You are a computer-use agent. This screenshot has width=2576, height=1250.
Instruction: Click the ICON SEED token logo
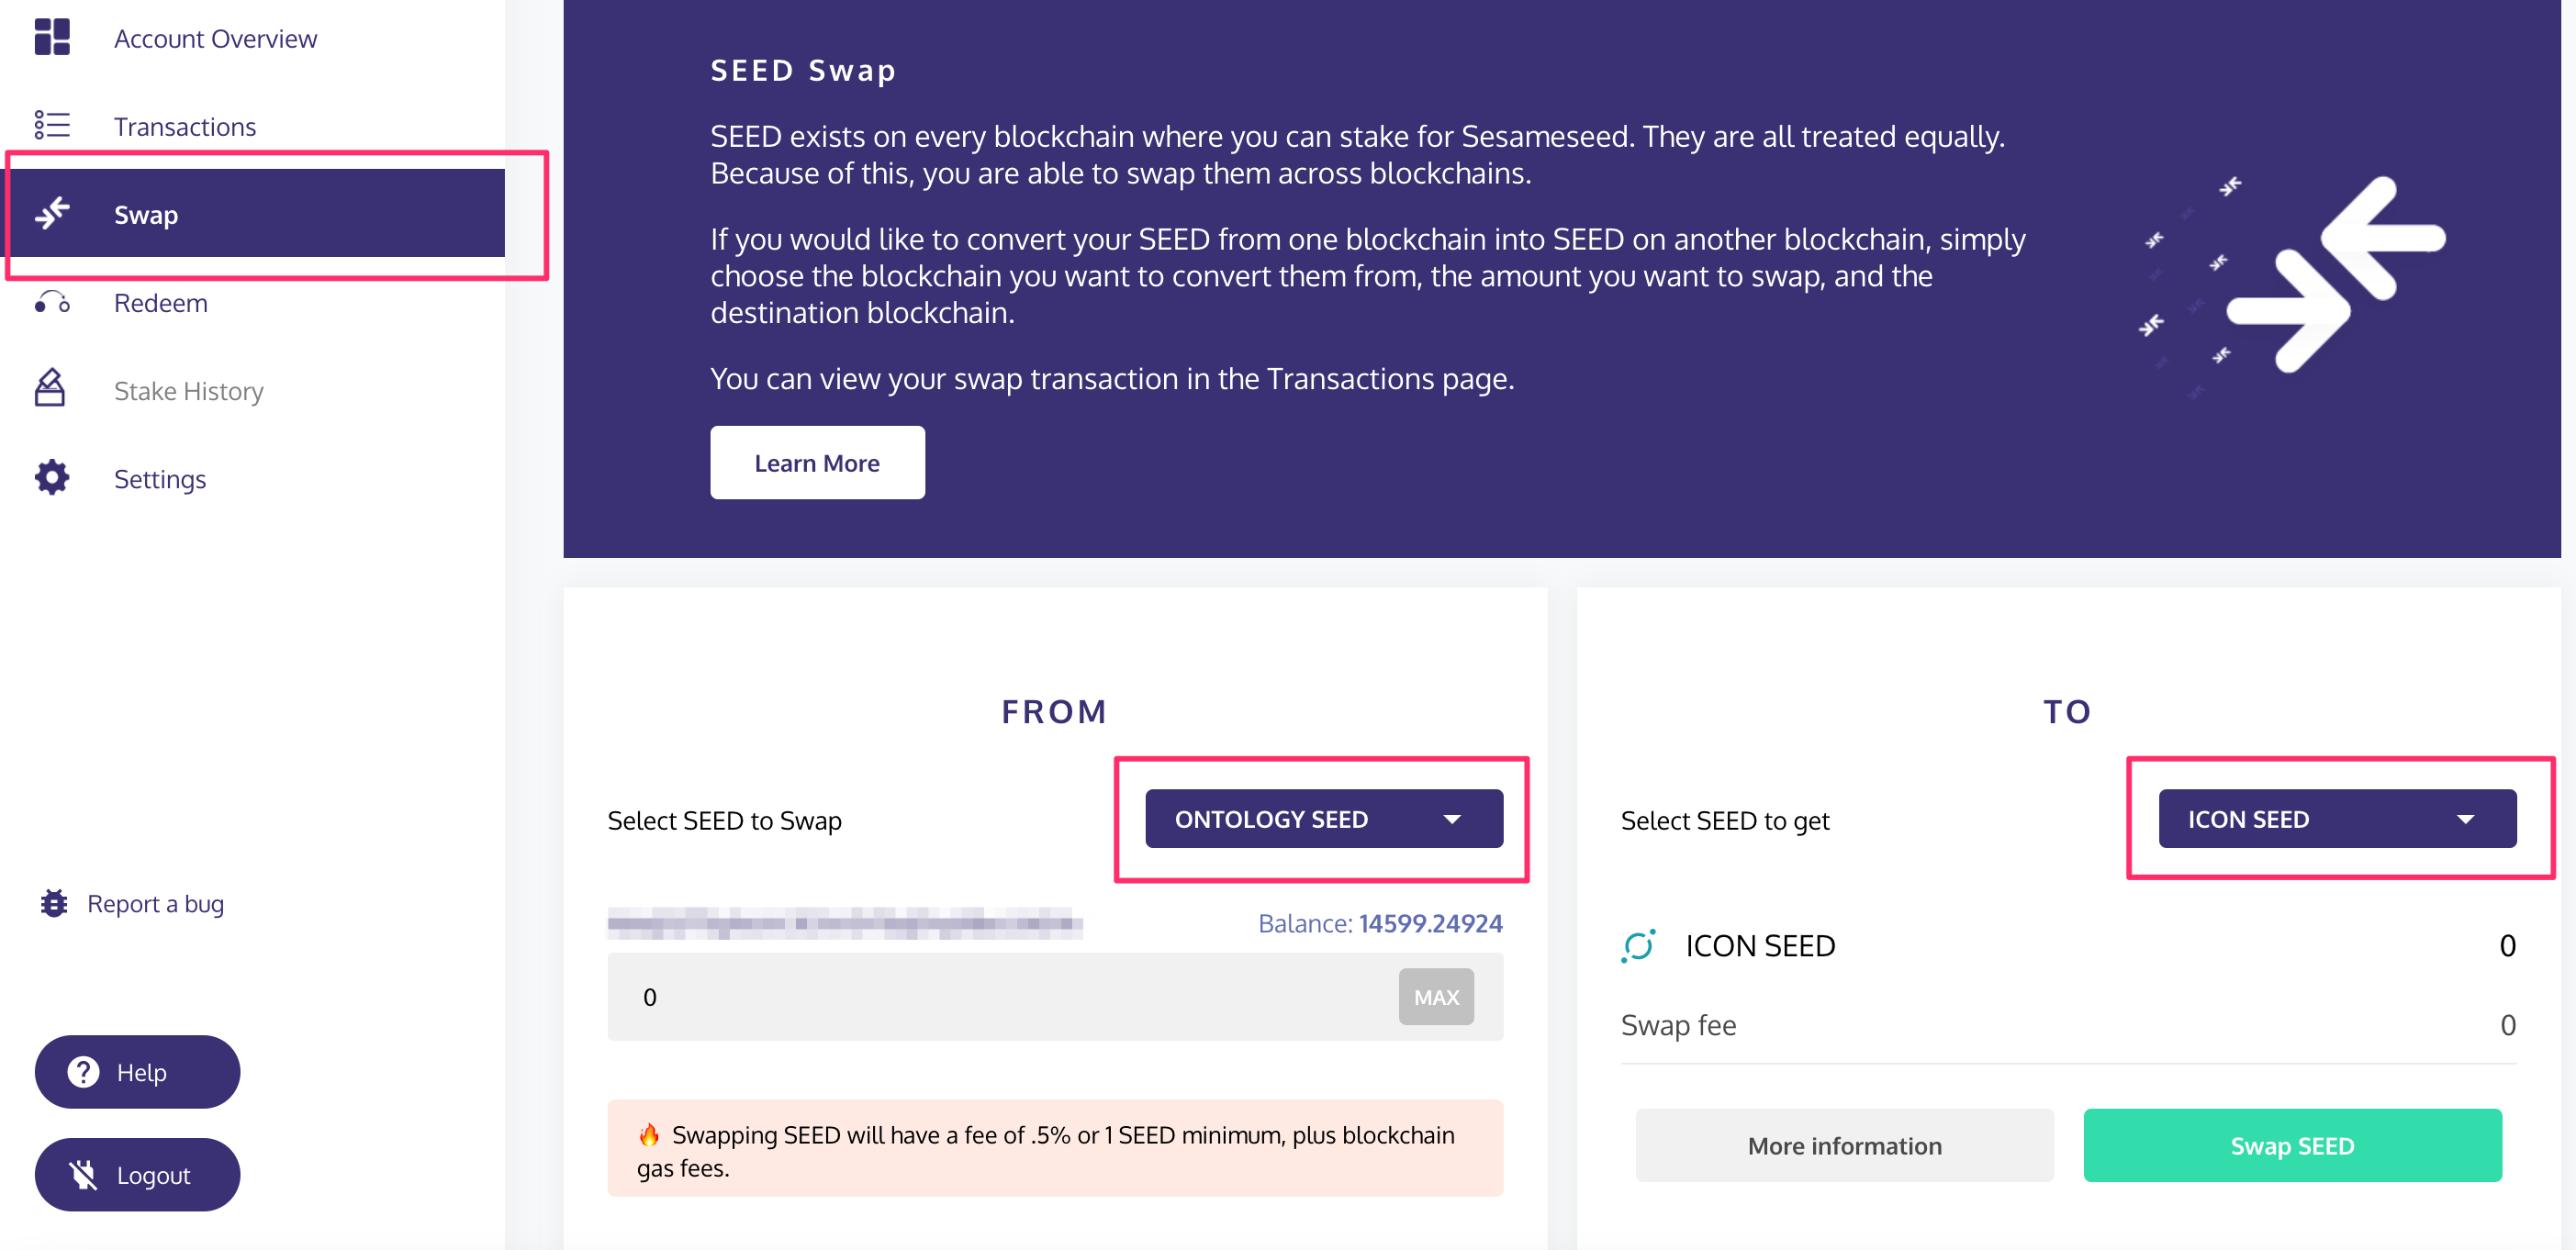pos(1638,946)
